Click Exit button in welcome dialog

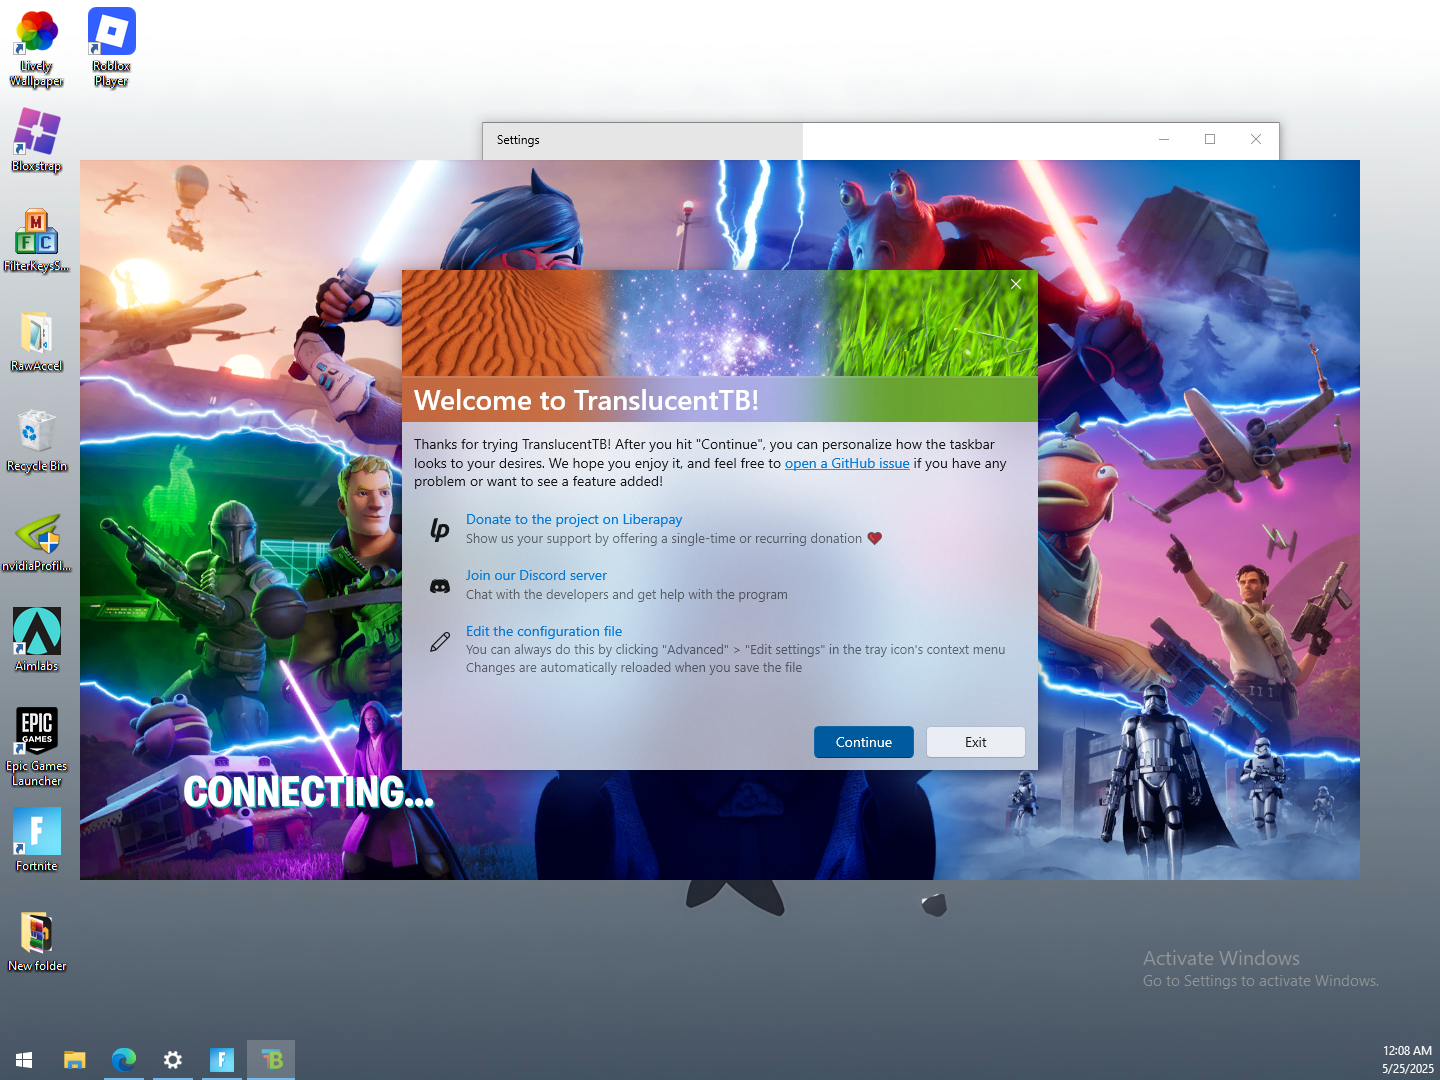[976, 742]
